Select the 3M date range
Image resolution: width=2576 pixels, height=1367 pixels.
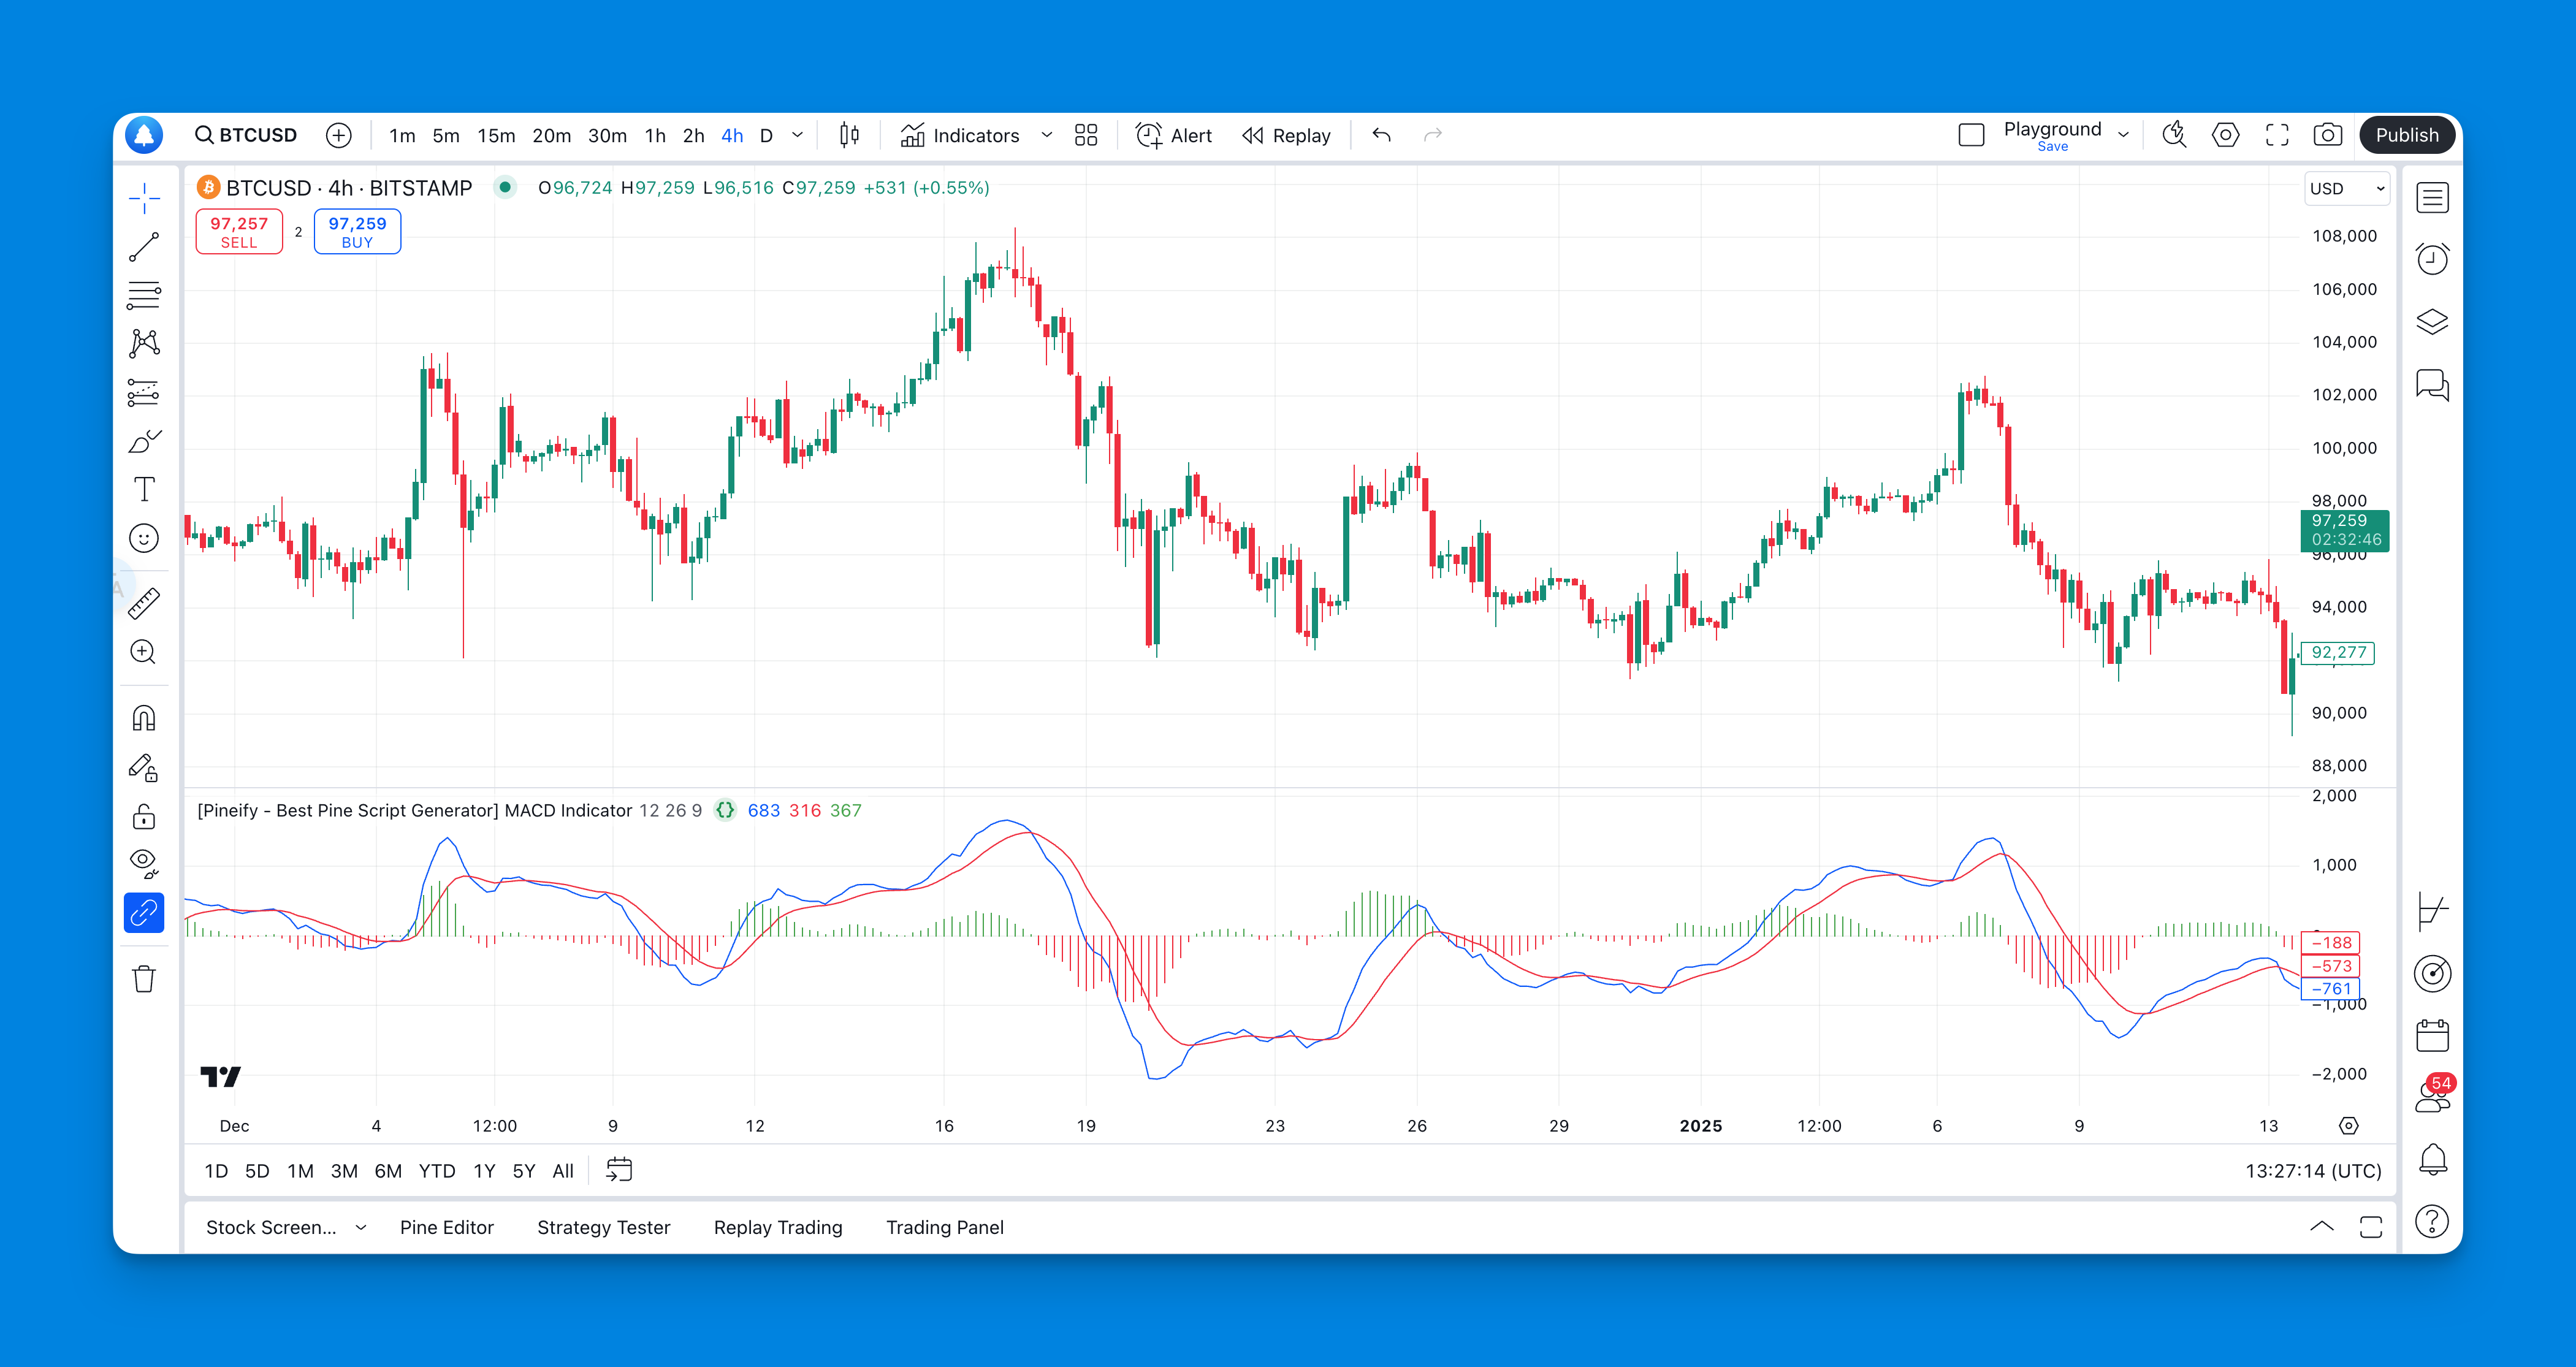(x=343, y=1170)
